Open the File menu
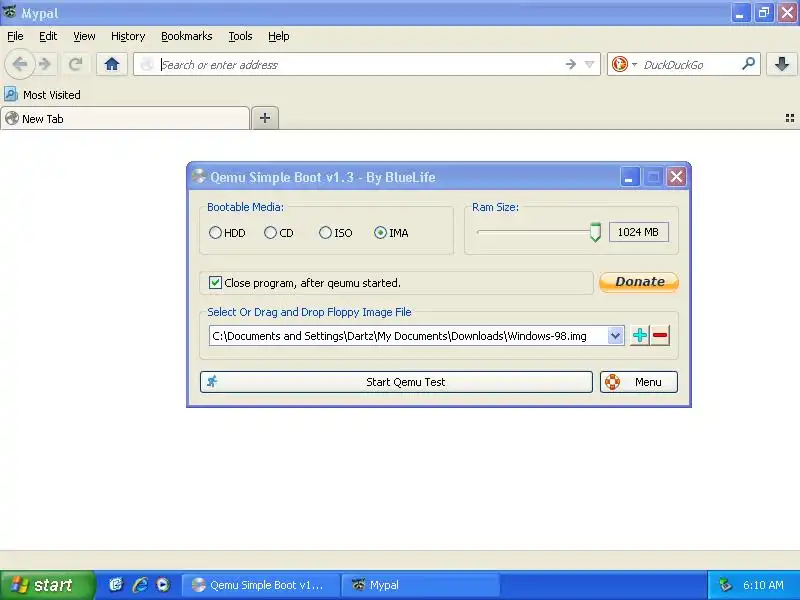This screenshot has width=800, height=600. [15, 36]
